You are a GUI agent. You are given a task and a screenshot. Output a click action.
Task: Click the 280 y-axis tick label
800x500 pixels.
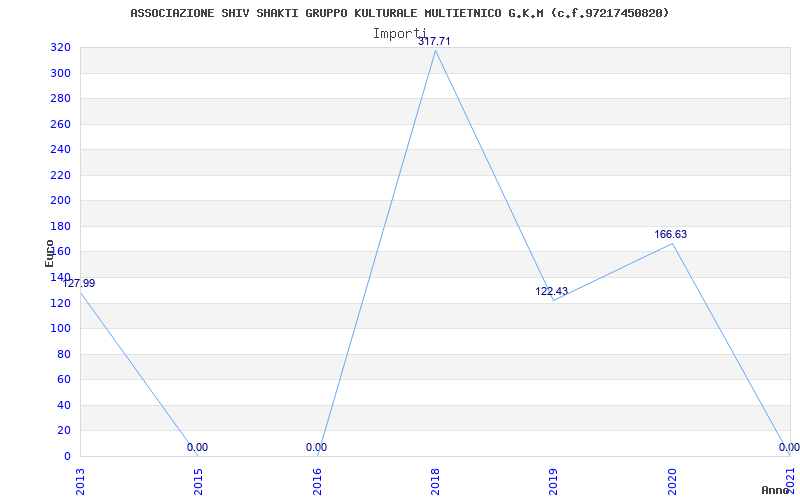click(60, 99)
